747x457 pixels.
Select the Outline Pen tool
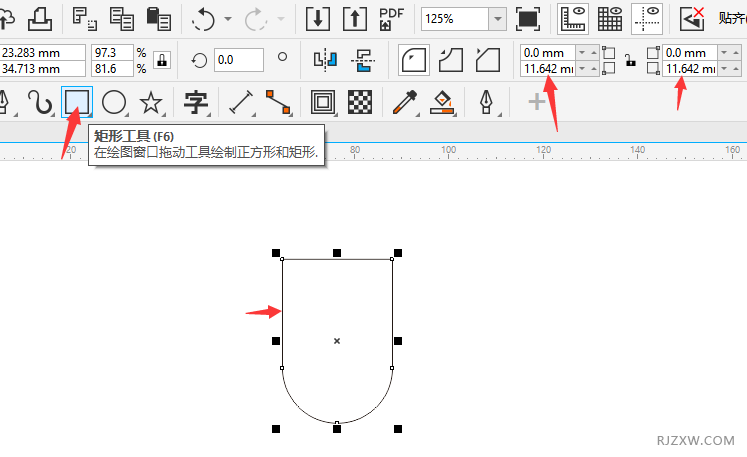click(x=487, y=102)
